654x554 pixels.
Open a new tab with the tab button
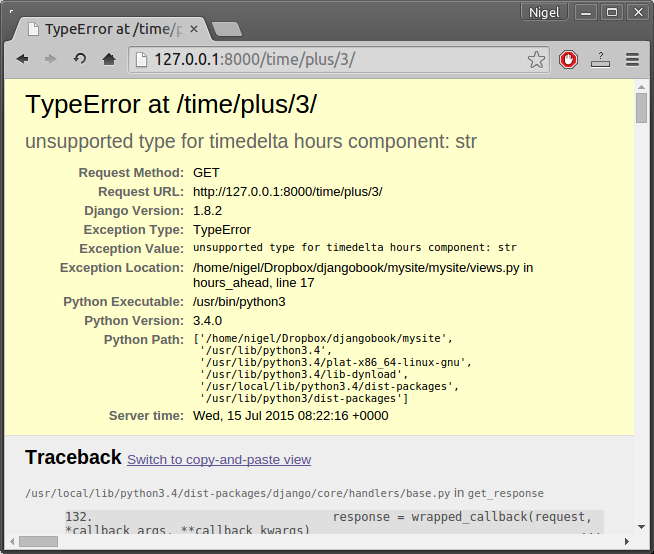coord(226,29)
